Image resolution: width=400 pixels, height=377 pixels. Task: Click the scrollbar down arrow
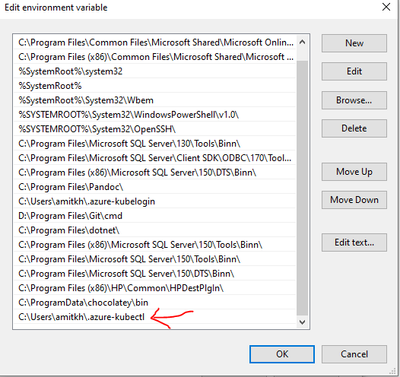[302, 322]
